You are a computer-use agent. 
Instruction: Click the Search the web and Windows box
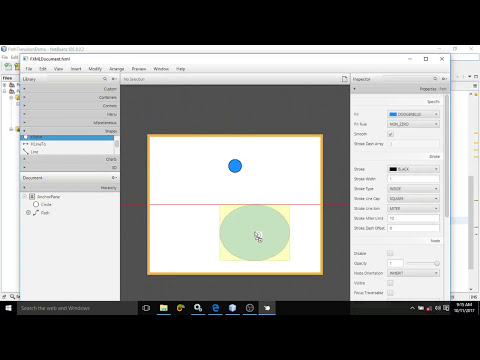77,308
